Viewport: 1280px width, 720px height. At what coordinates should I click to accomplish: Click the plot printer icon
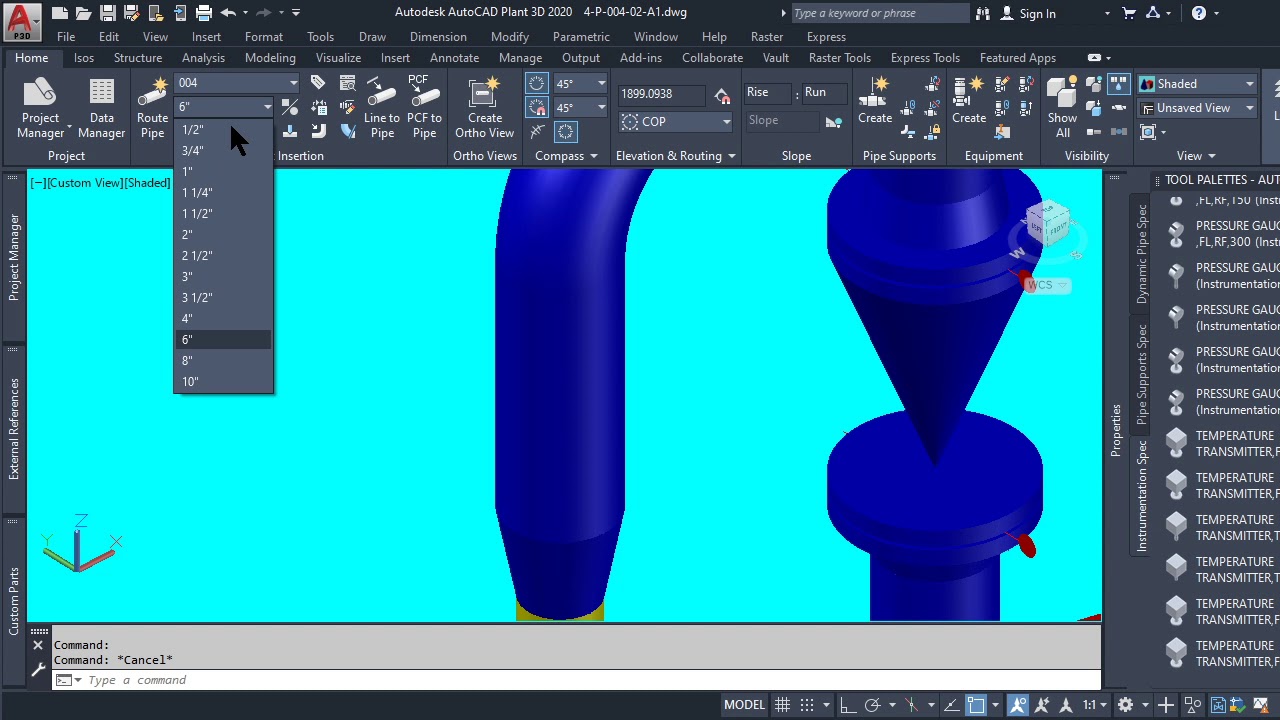204,13
